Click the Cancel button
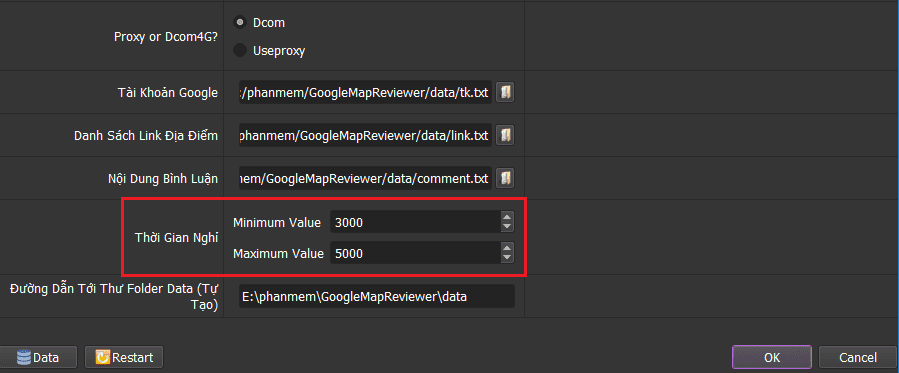This screenshot has height=373, width=899. [x=858, y=357]
